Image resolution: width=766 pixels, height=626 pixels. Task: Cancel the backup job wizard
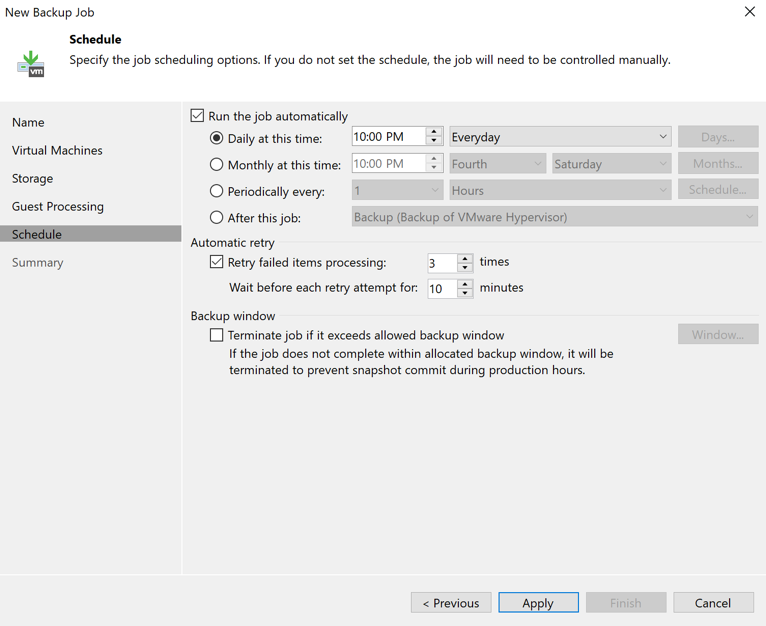click(x=713, y=603)
